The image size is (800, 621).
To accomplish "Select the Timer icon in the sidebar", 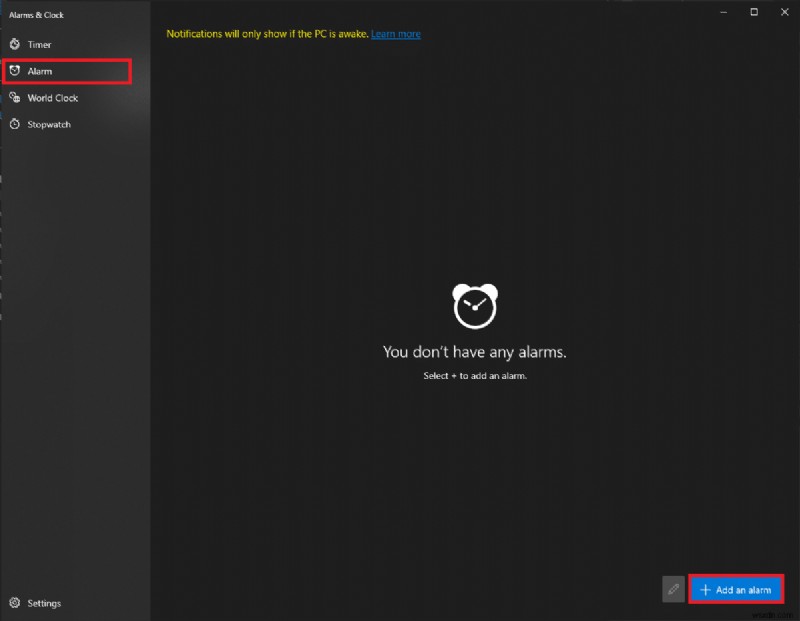I will pyautogui.click(x=14, y=44).
